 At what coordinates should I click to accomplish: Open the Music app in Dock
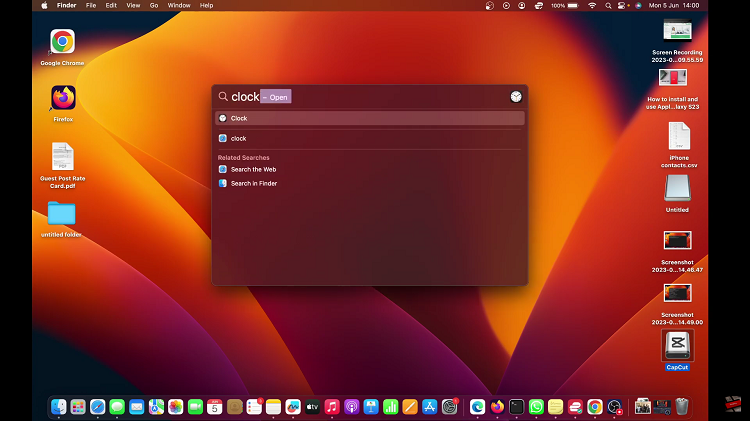[x=332, y=407]
